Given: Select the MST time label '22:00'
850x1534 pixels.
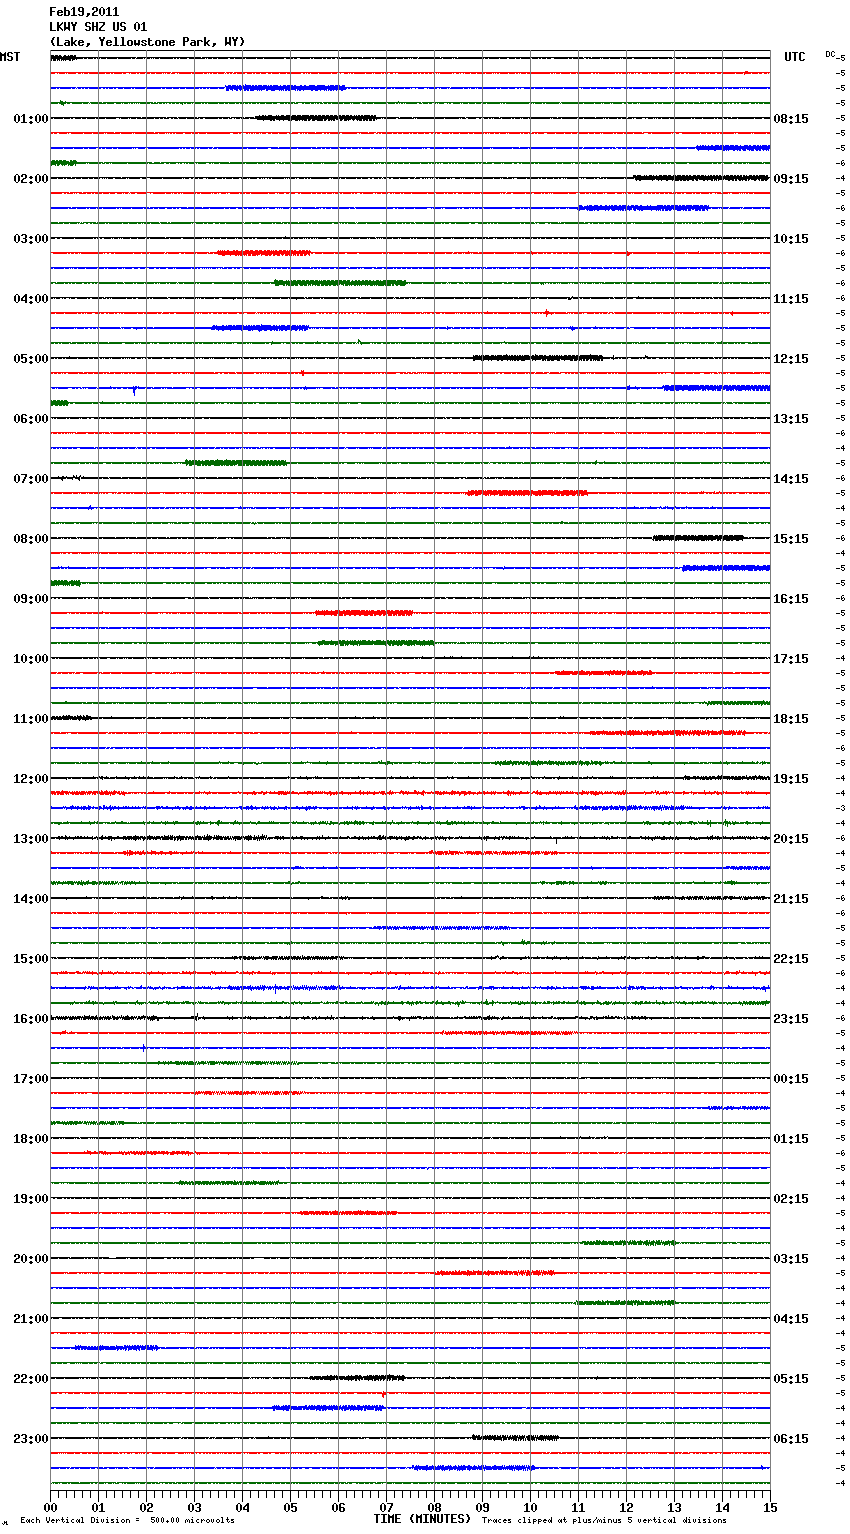Looking at the screenshot, I should pos(31,1379).
